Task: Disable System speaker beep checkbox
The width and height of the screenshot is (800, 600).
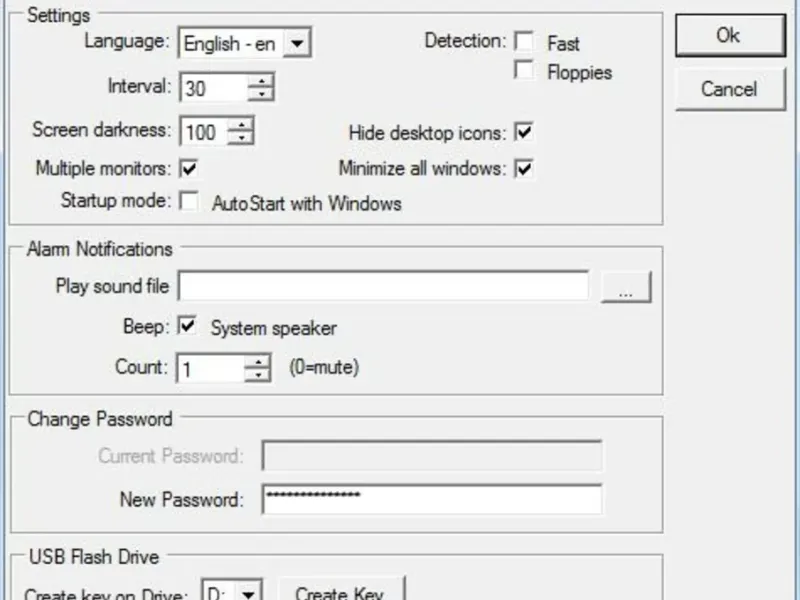Action: click(x=187, y=326)
